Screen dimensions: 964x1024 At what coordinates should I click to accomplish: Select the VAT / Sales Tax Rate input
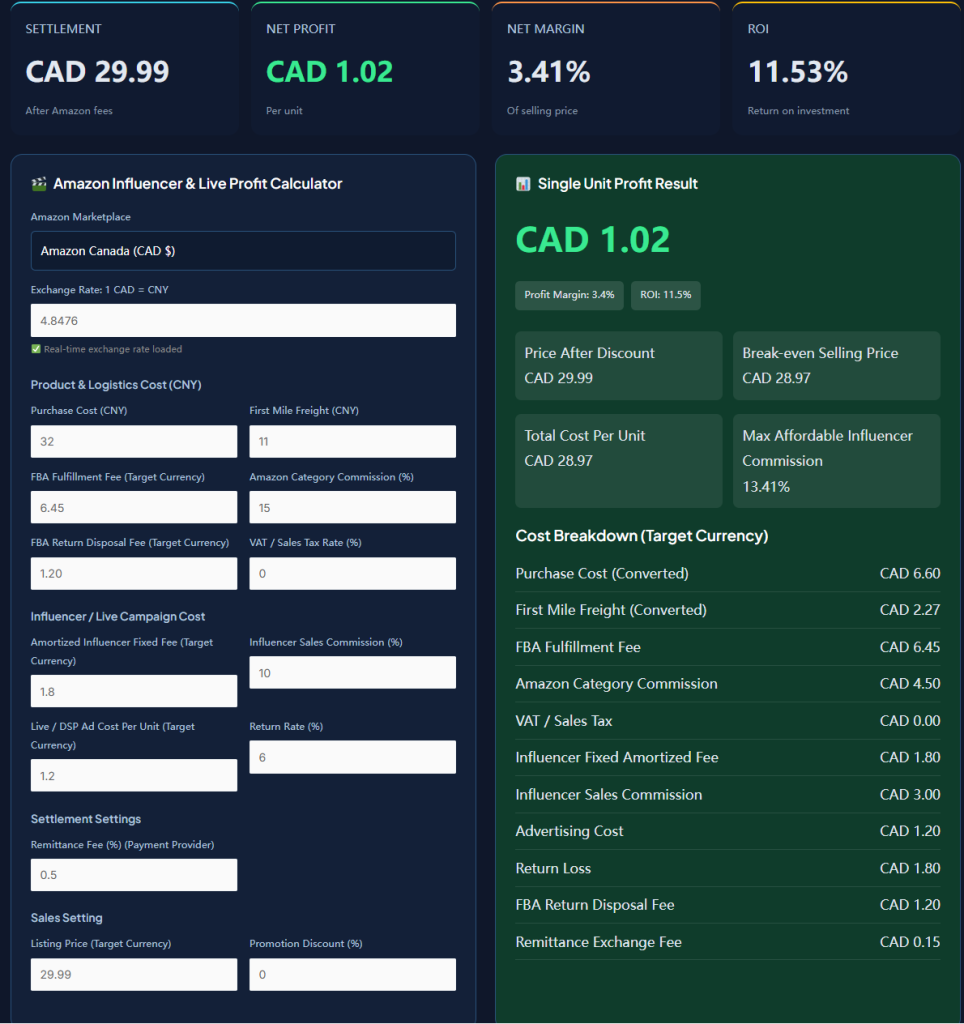click(x=353, y=573)
